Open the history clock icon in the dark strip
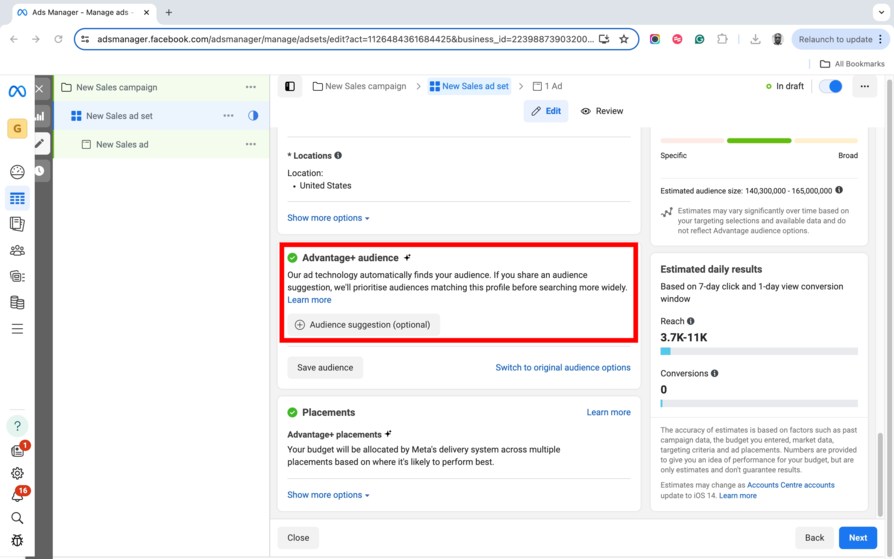This screenshot has width=894, height=559. pyautogui.click(x=39, y=171)
